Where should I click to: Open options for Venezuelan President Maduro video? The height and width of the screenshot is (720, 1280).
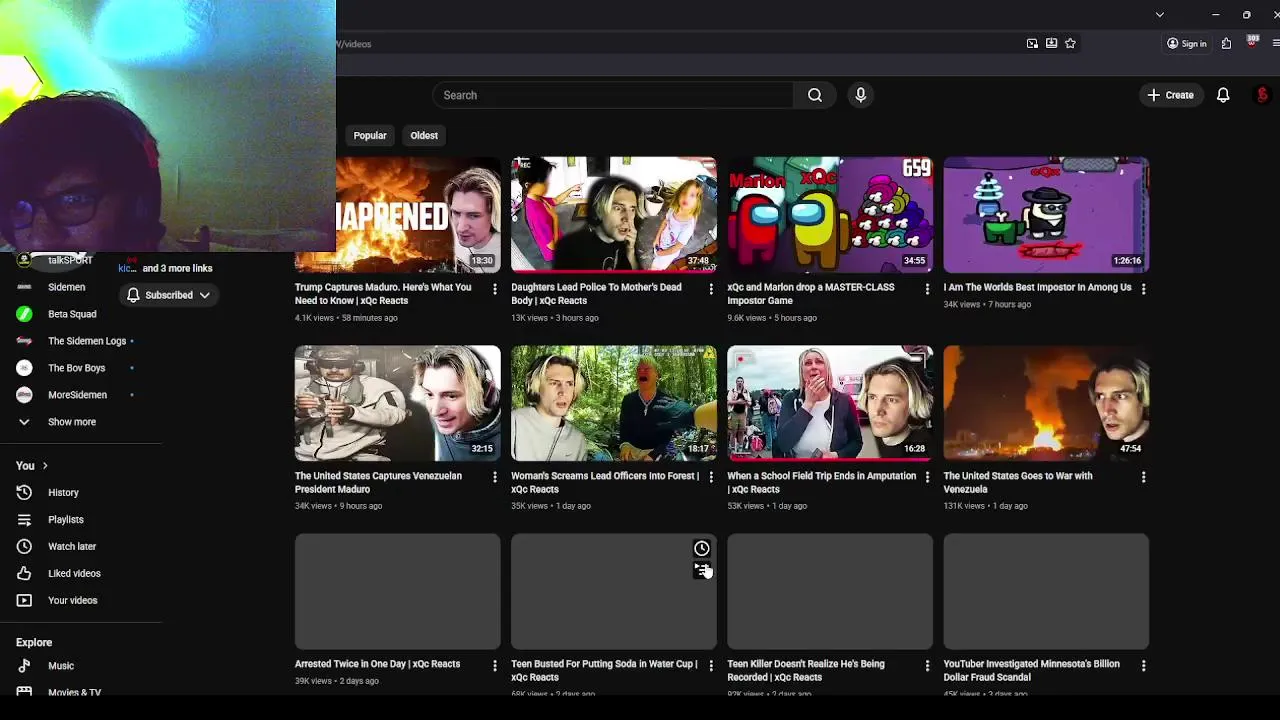coord(494,478)
